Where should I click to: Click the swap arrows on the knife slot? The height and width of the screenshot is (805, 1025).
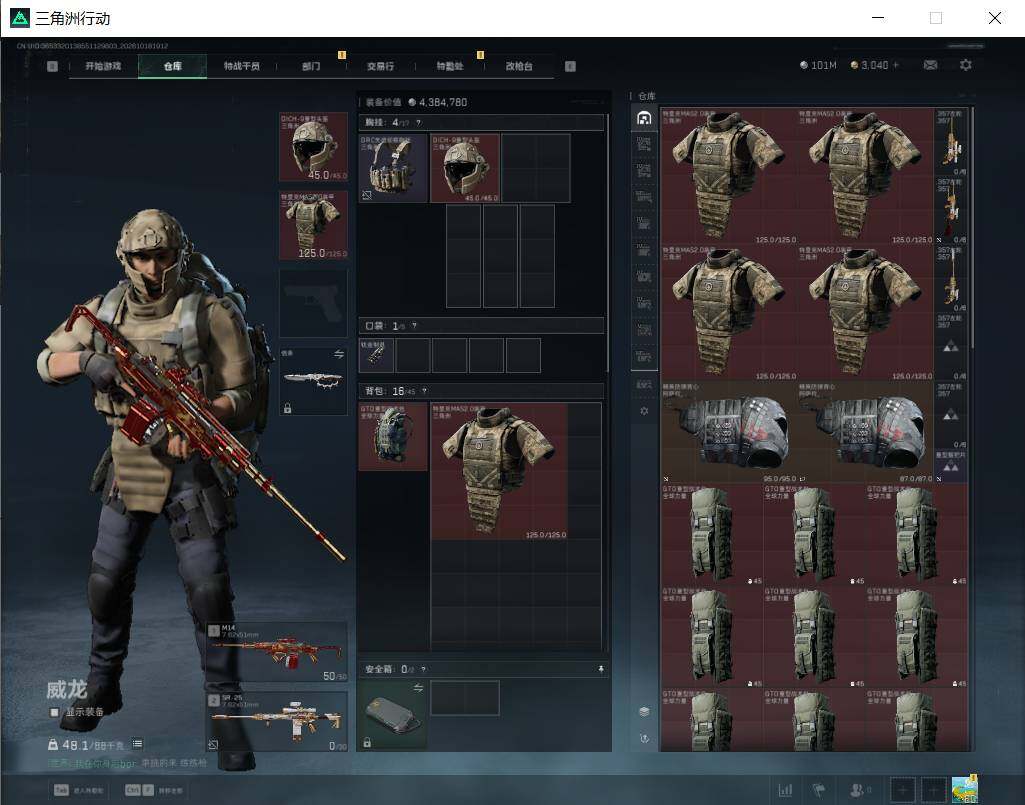339,354
